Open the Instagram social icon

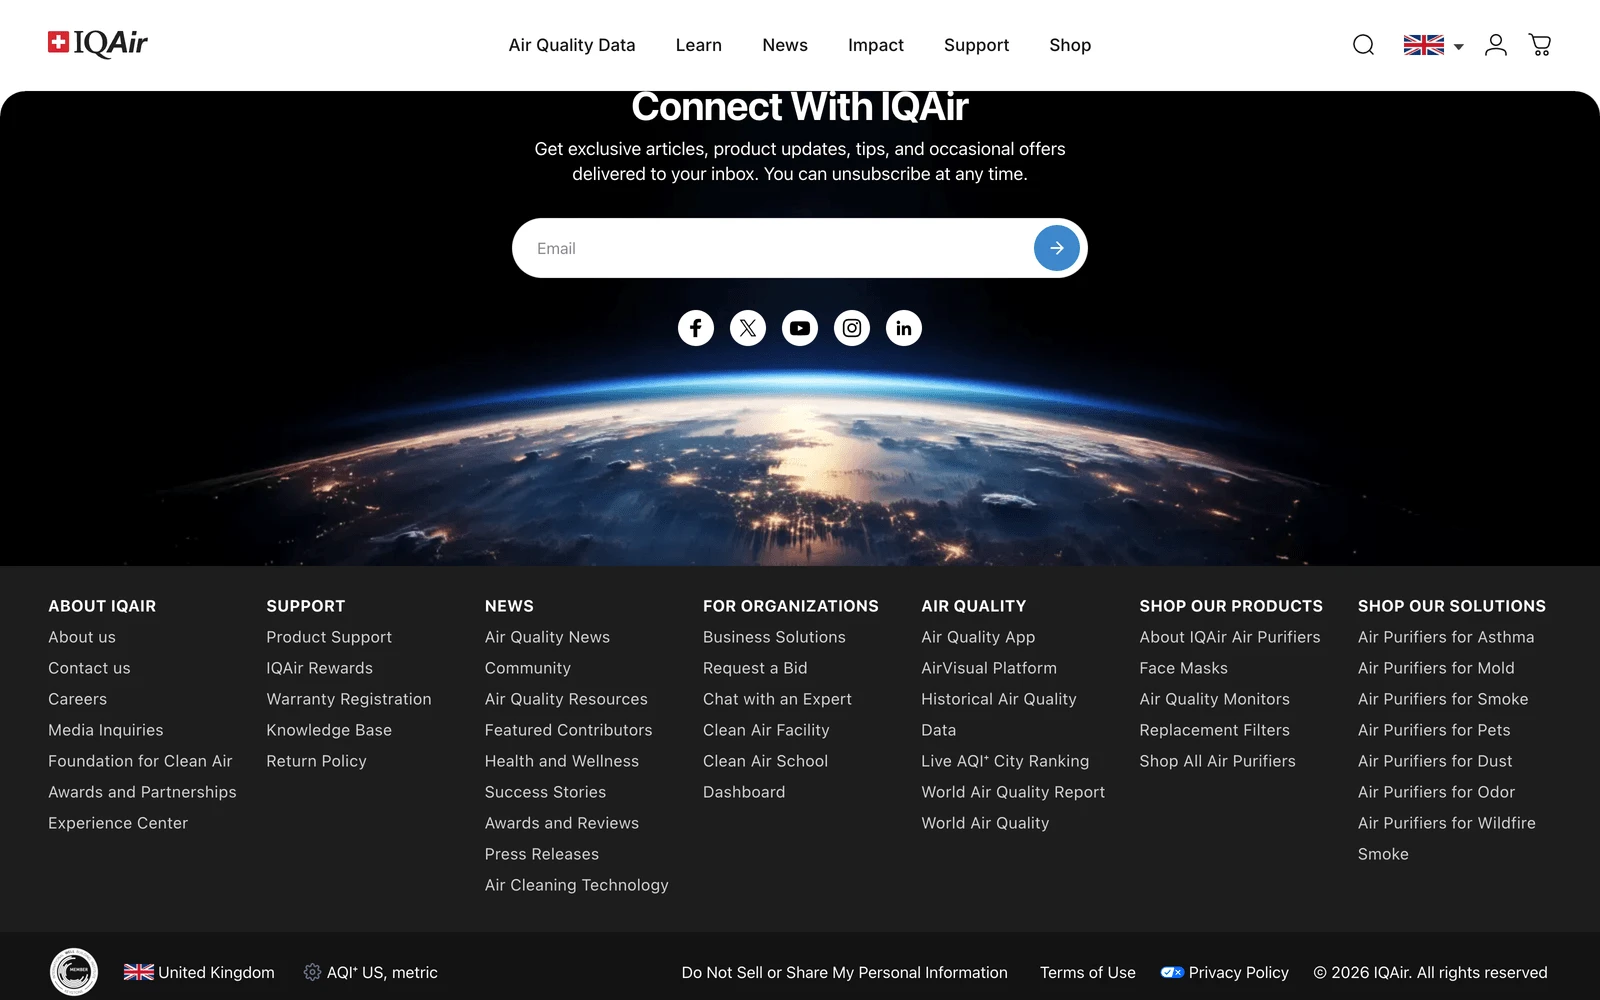point(852,328)
